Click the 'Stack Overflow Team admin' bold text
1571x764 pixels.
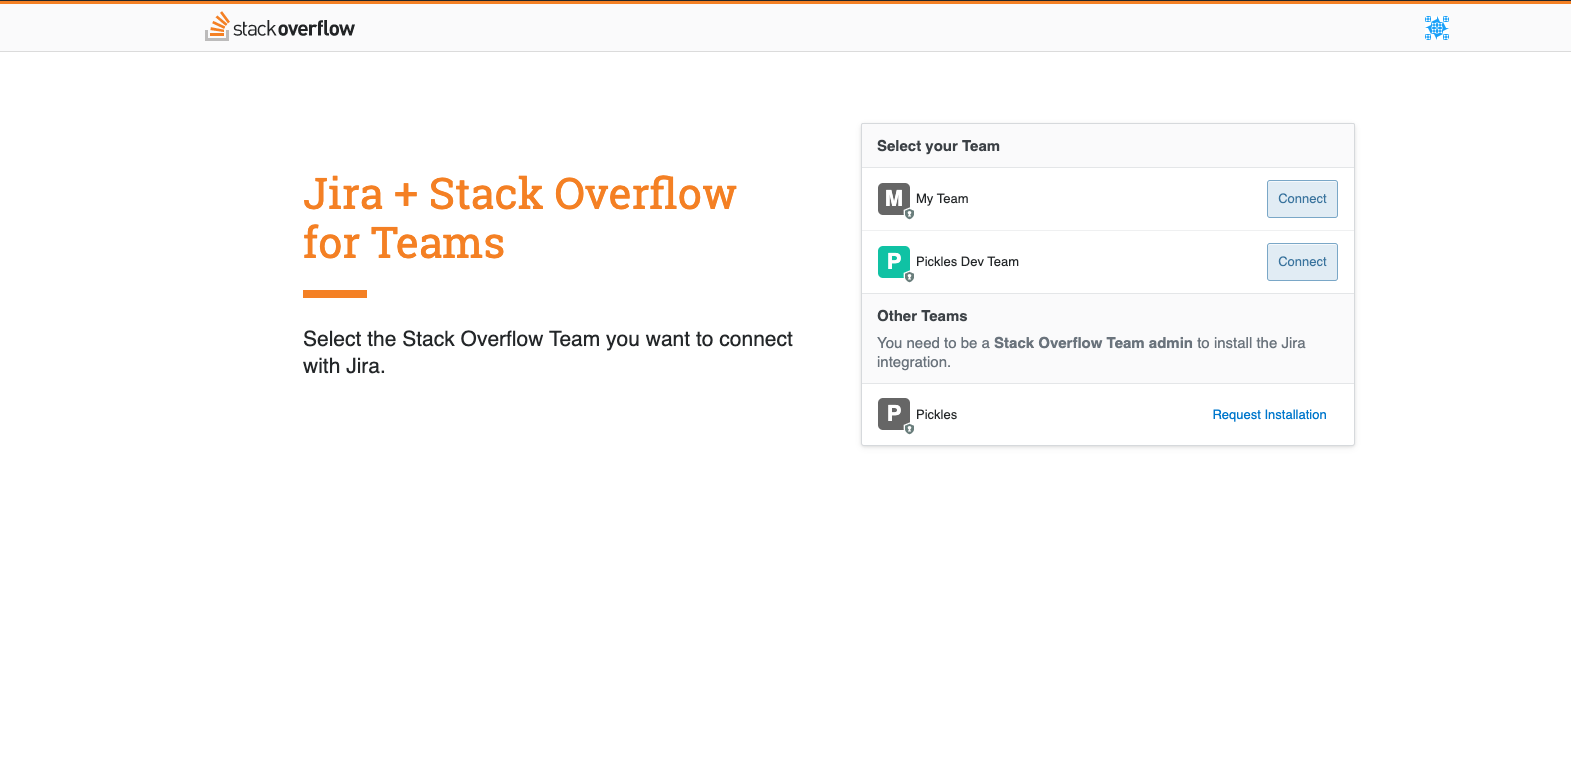click(1093, 343)
